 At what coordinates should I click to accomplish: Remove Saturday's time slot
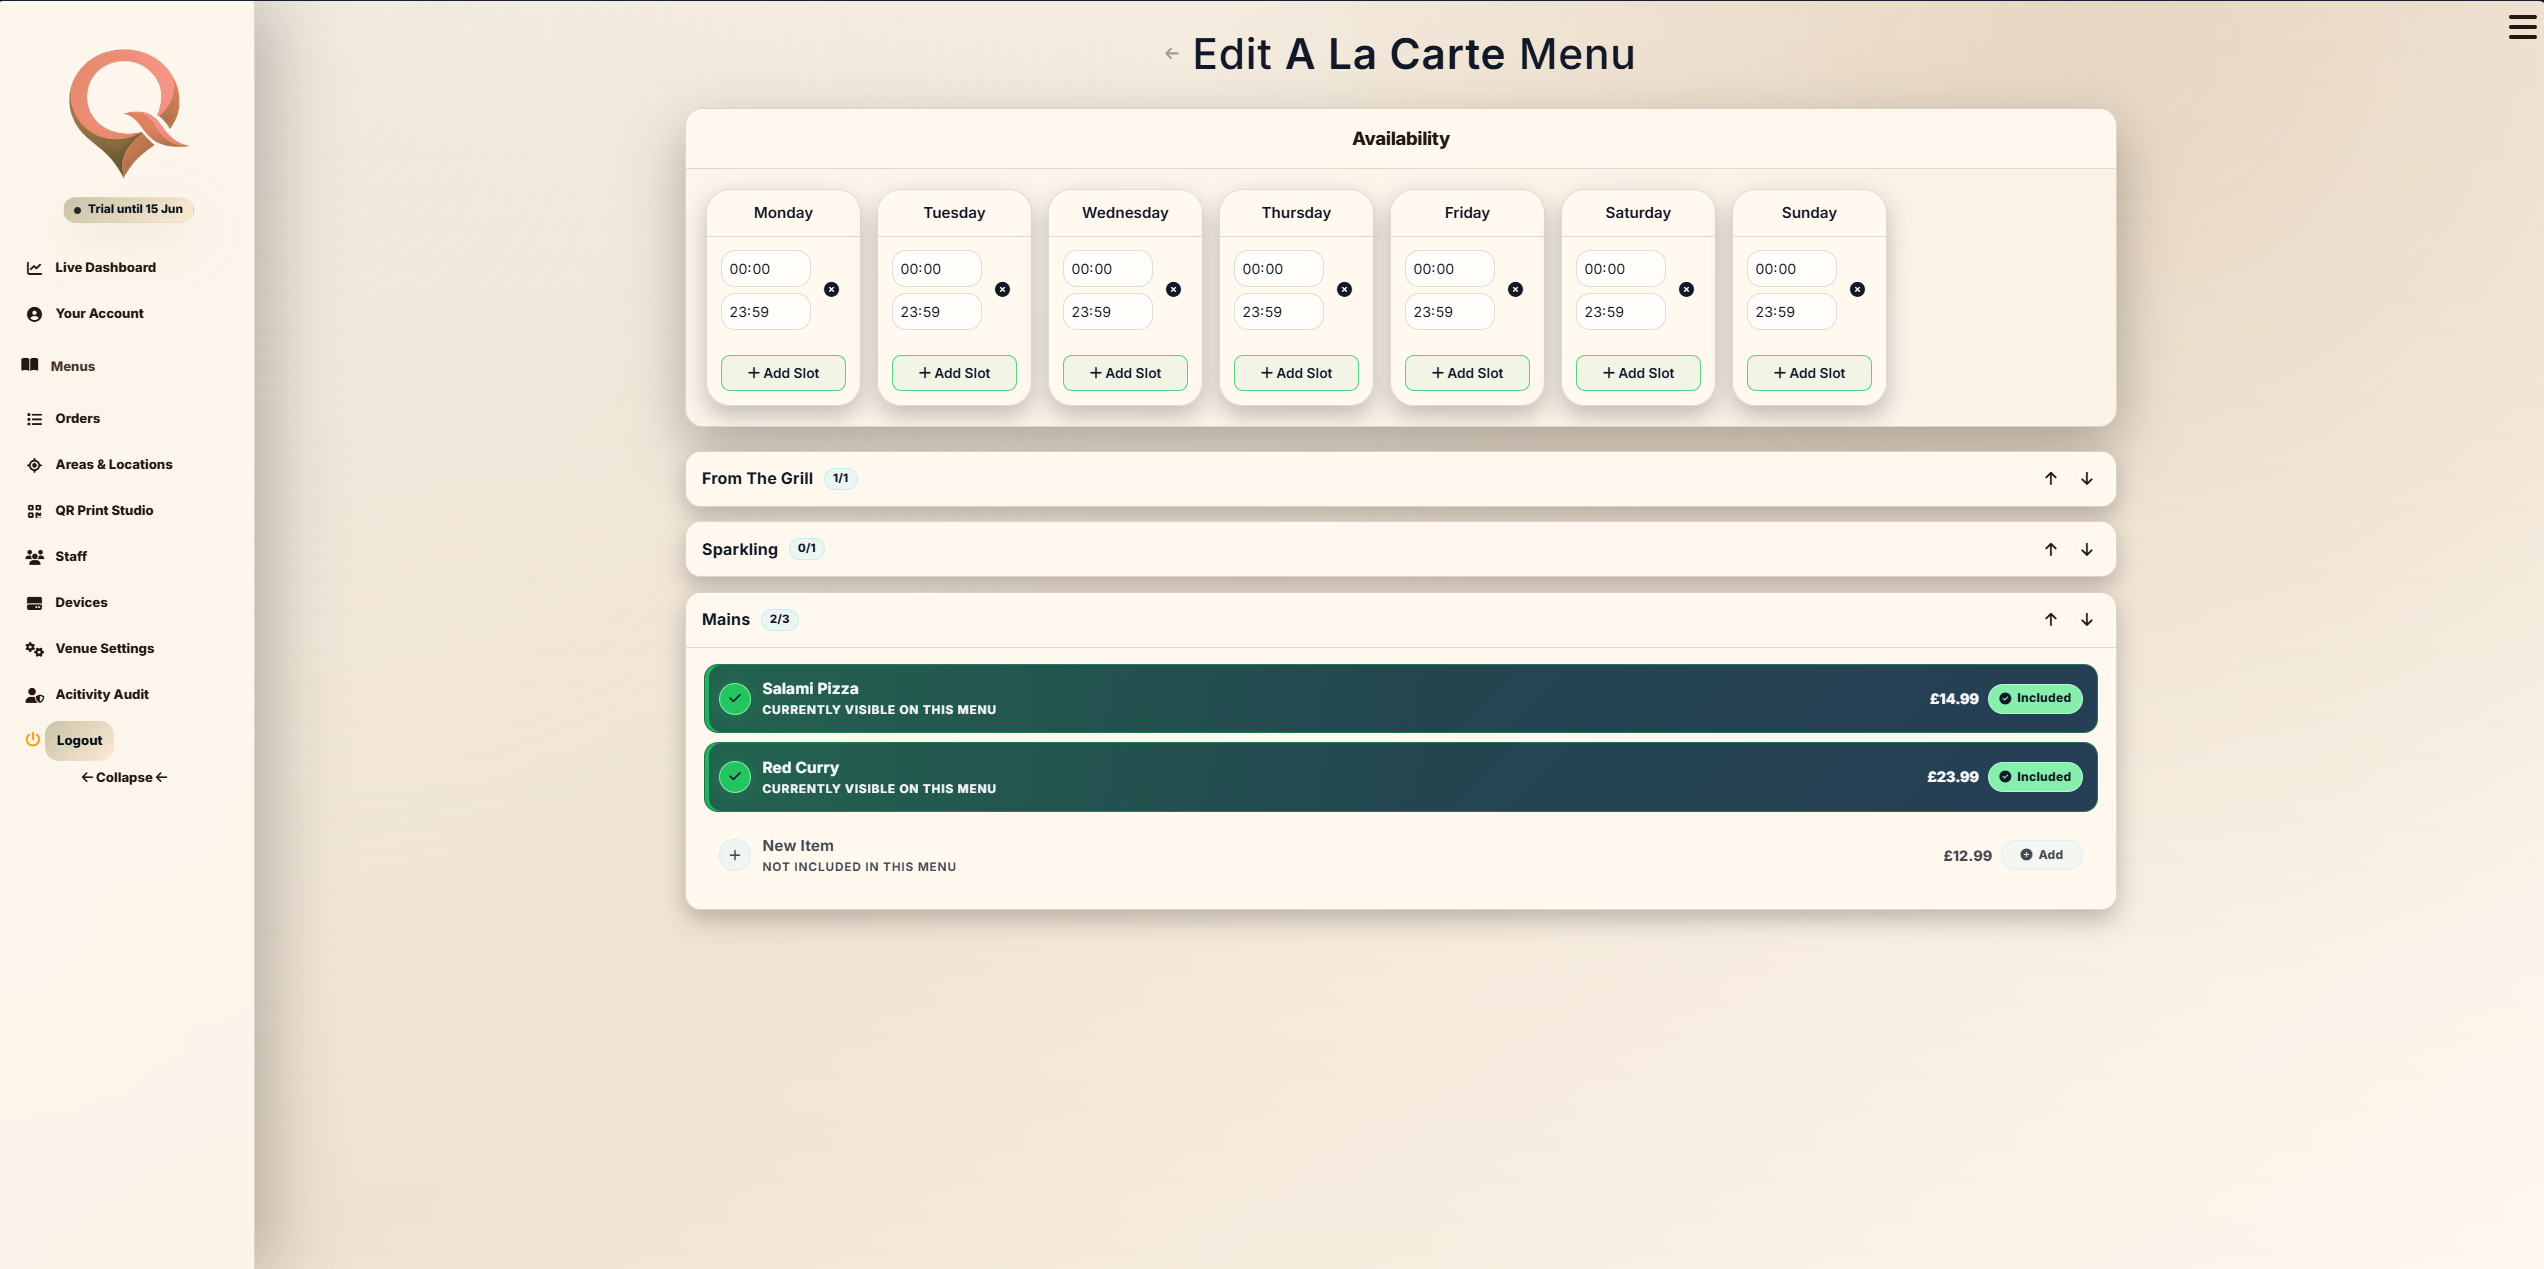click(1686, 290)
